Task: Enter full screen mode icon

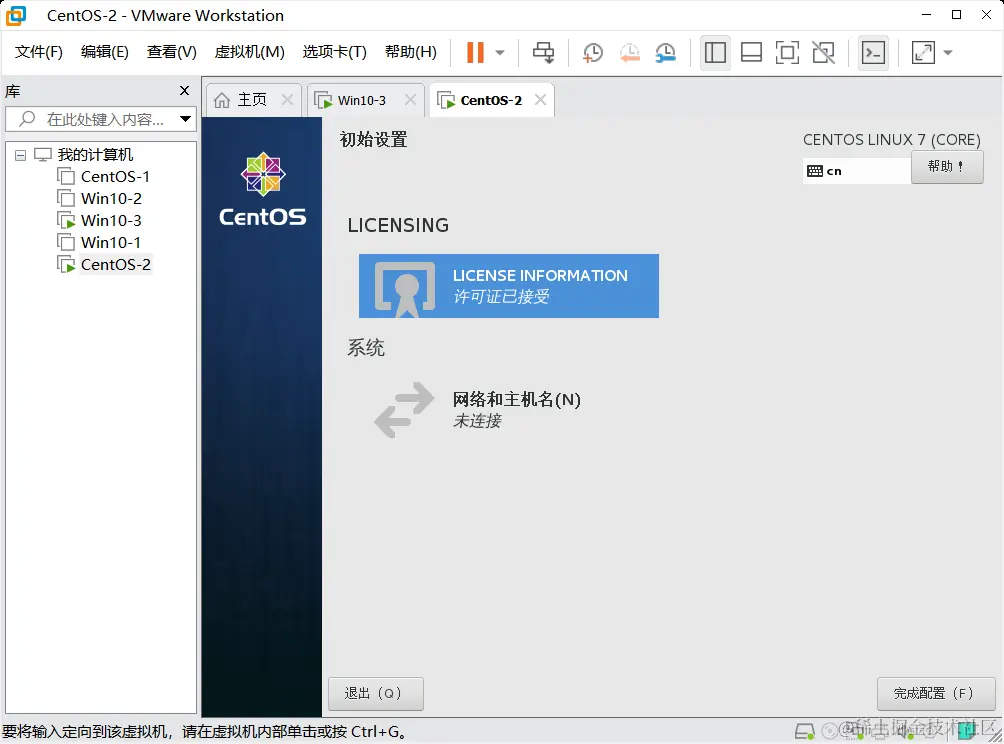Action: (787, 53)
